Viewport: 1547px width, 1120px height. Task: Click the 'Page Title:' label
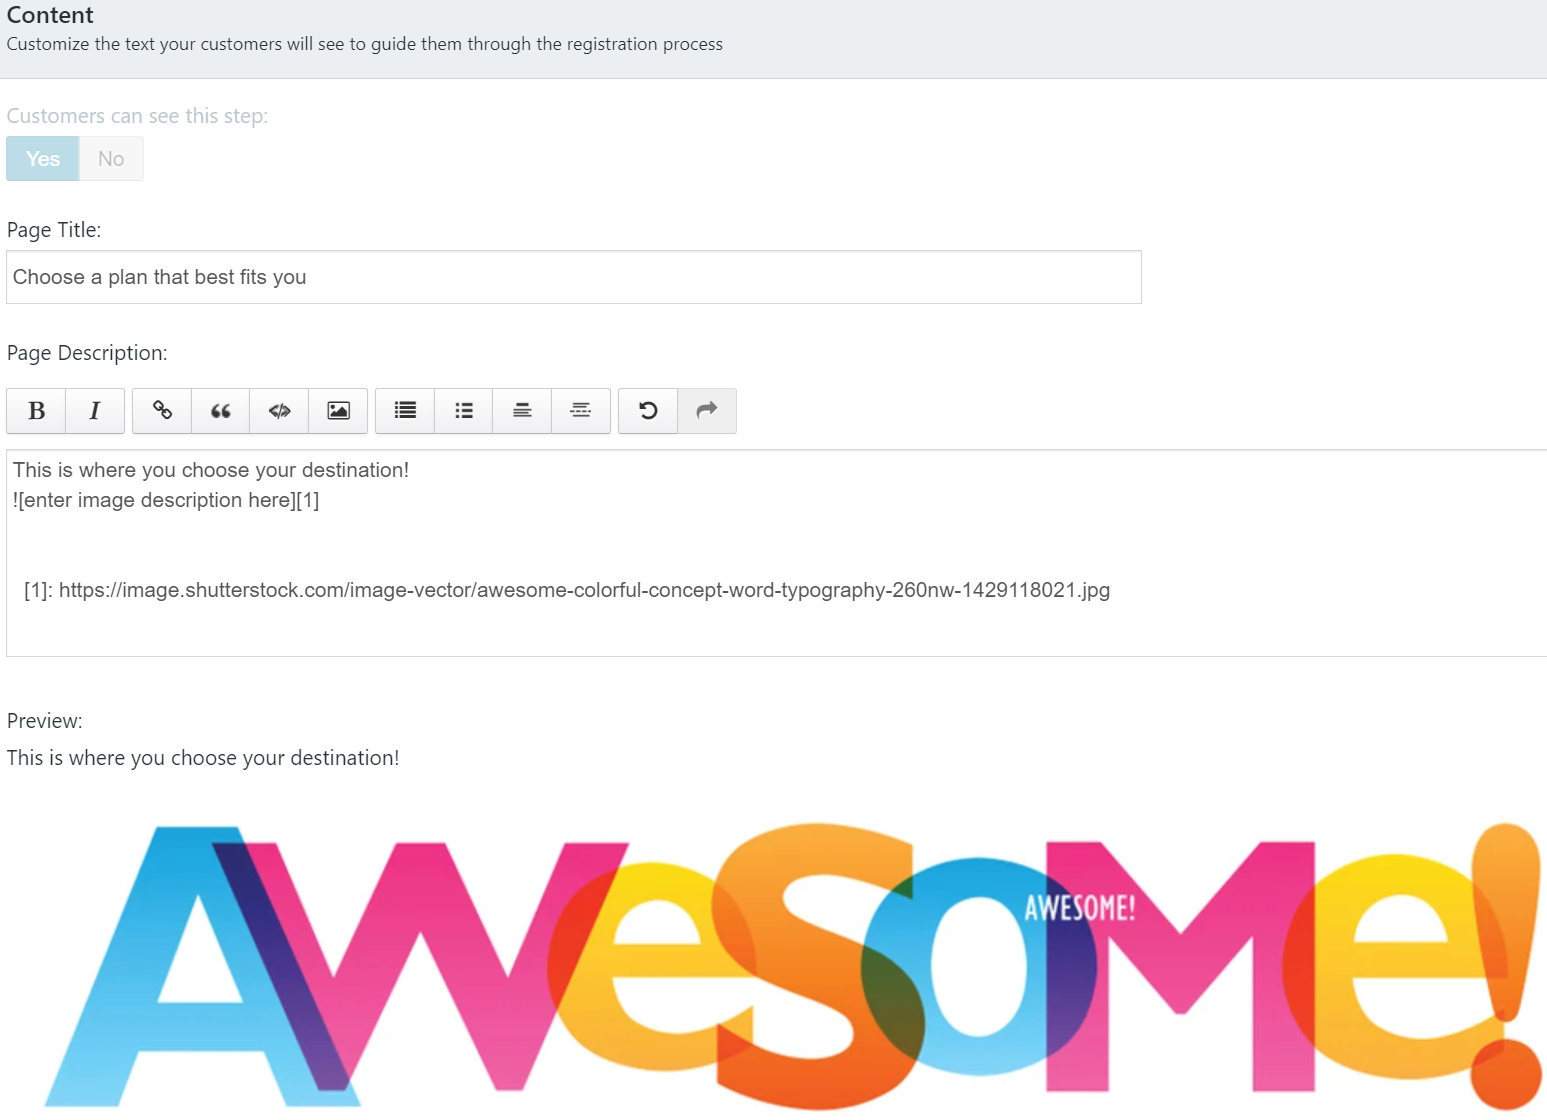[54, 230]
